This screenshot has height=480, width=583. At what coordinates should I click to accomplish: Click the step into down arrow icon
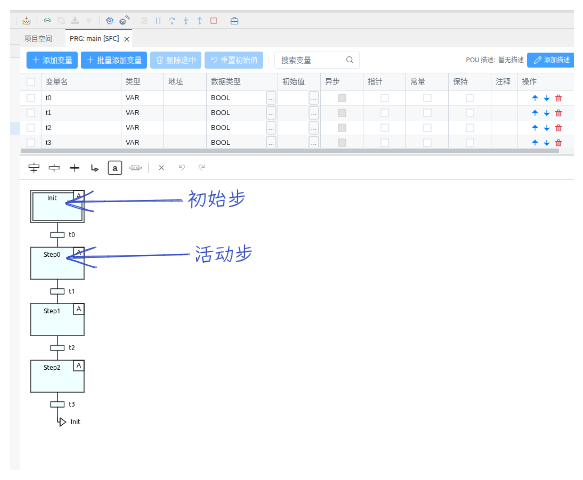pos(186,21)
